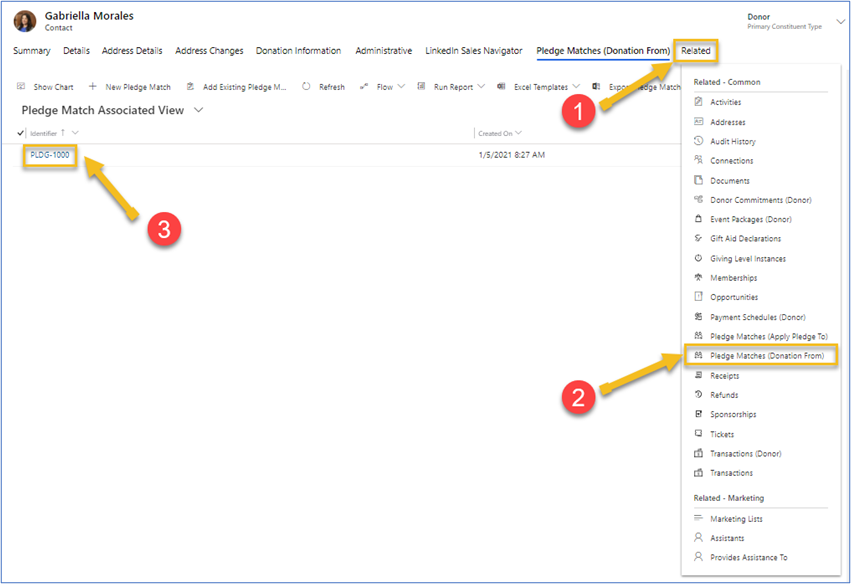Screen dimensions: 851x584
Task: Select Pledge Matches (Donation From) tab
Action: click(x=603, y=50)
